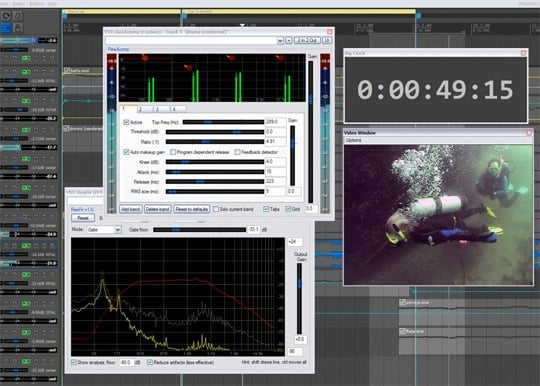
Task: Click the Gate floor slider in ReaFir
Action: click(199, 230)
